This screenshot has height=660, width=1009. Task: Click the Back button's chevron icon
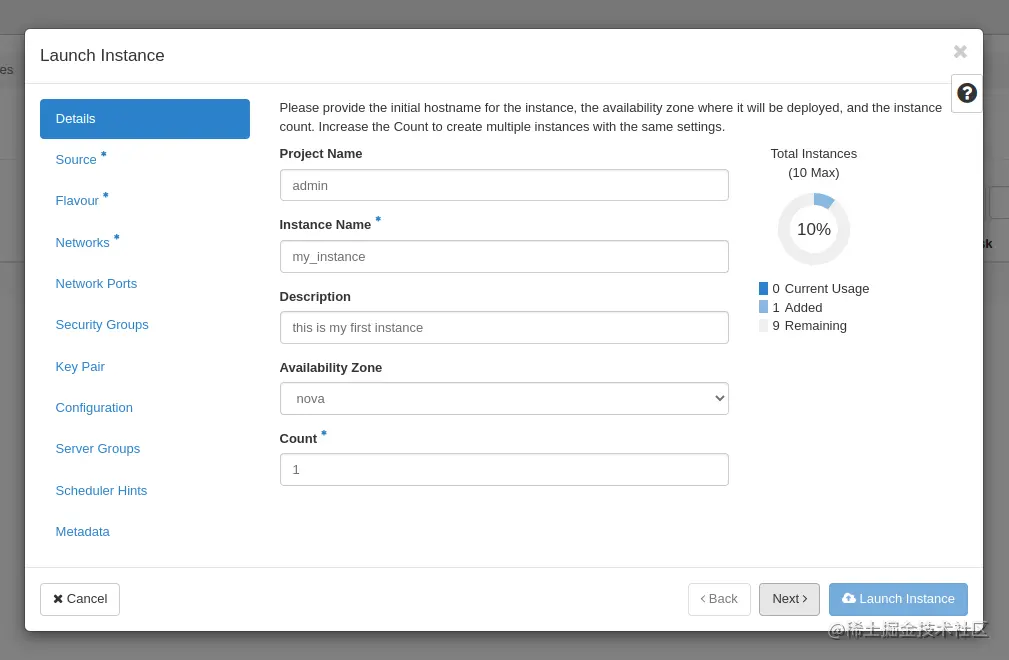point(704,598)
